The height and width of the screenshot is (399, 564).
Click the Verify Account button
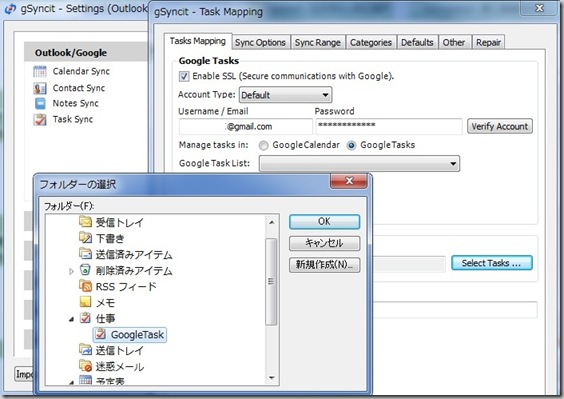tap(500, 126)
